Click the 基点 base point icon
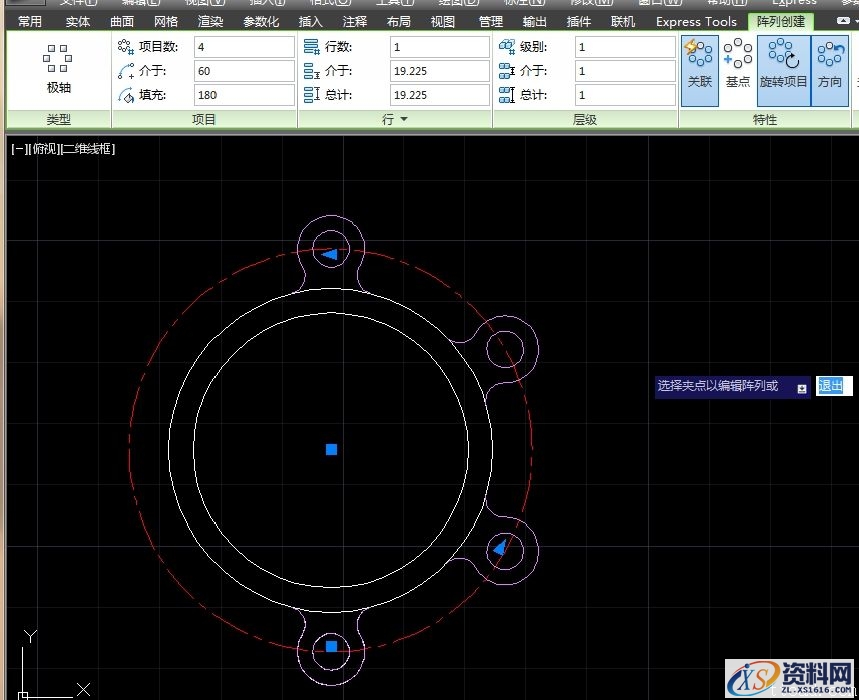This screenshot has width=859, height=700. (x=737, y=64)
